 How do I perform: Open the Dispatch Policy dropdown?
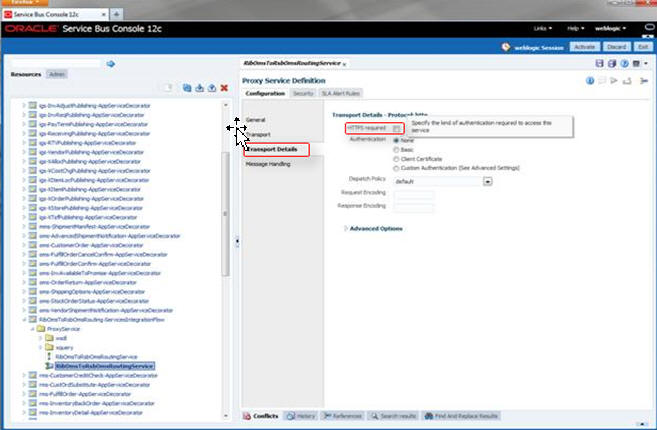tap(488, 181)
